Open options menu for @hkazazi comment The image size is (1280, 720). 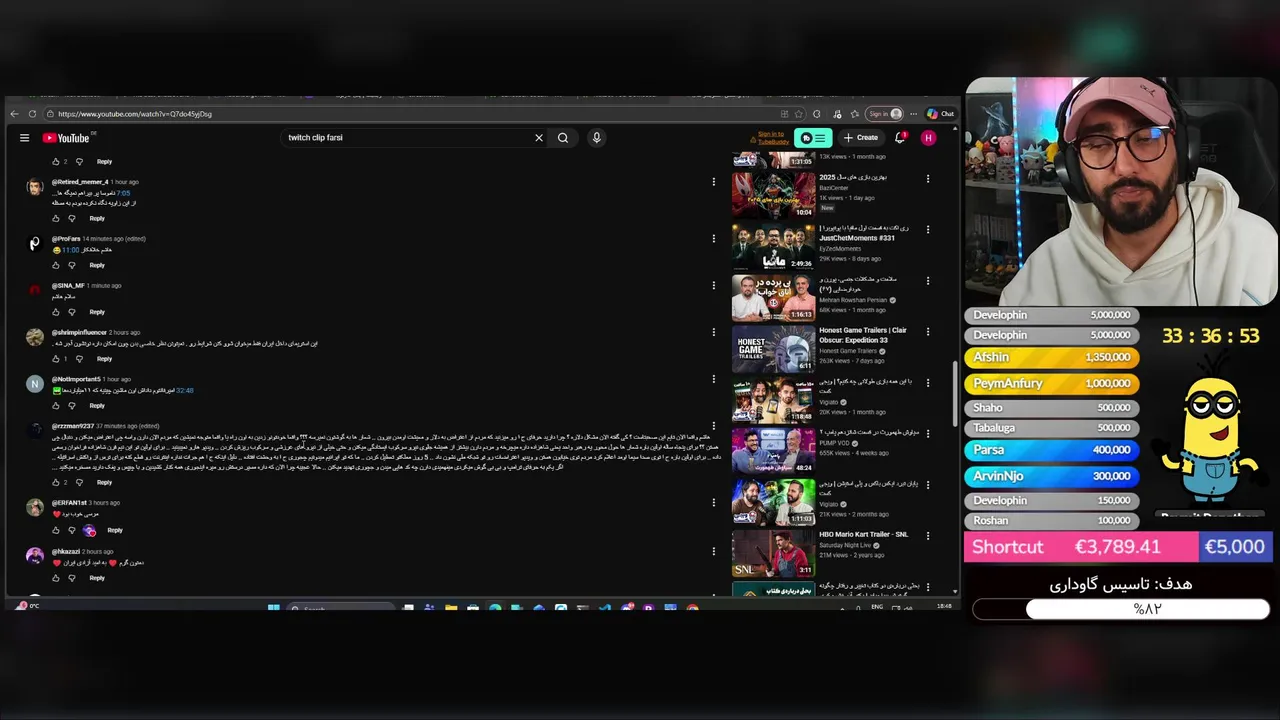[714, 551]
